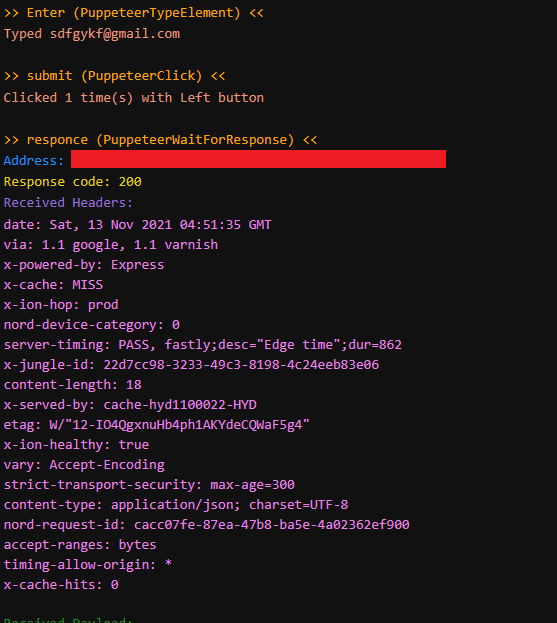The width and height of the screenshot is (557, 623).
Task: Click the Received Headers label
Action: tap(68, 203)
